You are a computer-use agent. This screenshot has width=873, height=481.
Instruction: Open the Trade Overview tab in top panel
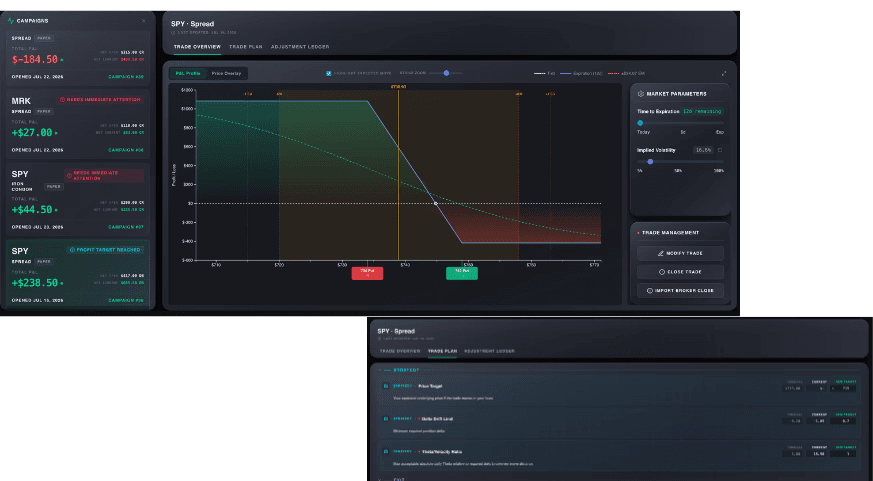tap(197, 47)
